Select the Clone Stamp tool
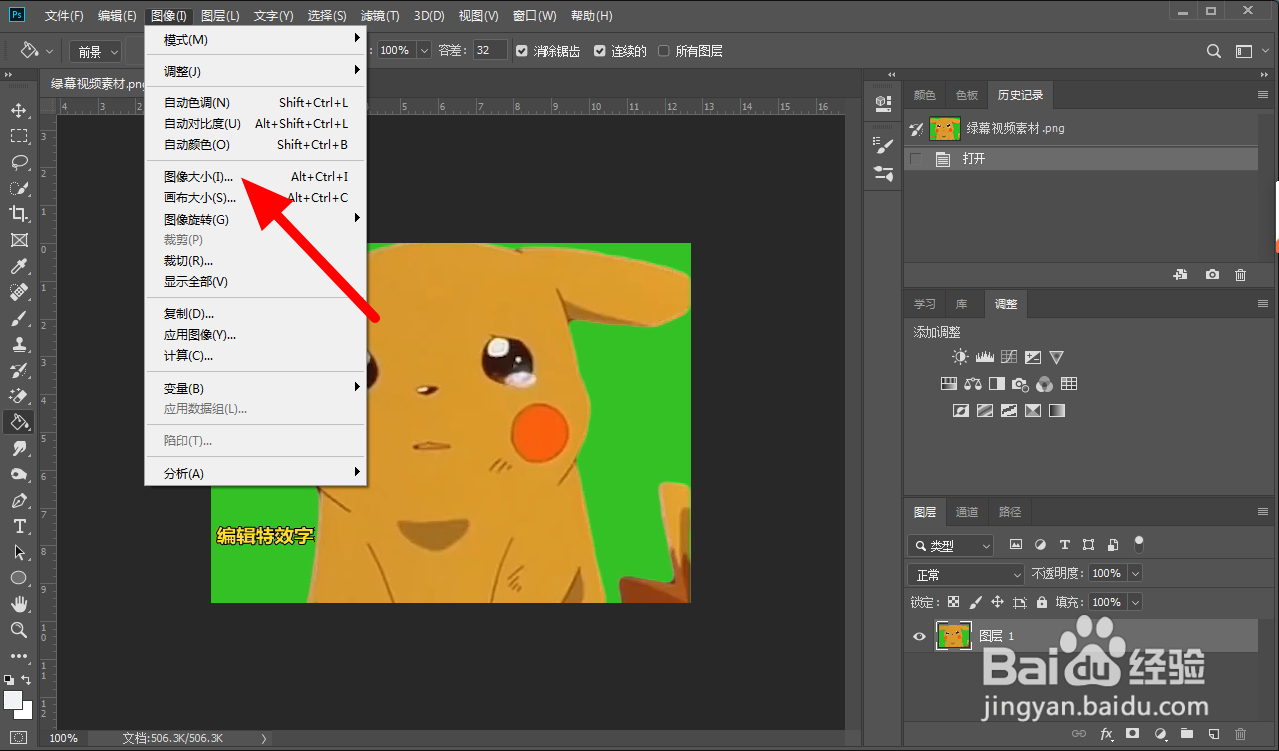Screen dimensions: 1279x751 click(19, 344)
